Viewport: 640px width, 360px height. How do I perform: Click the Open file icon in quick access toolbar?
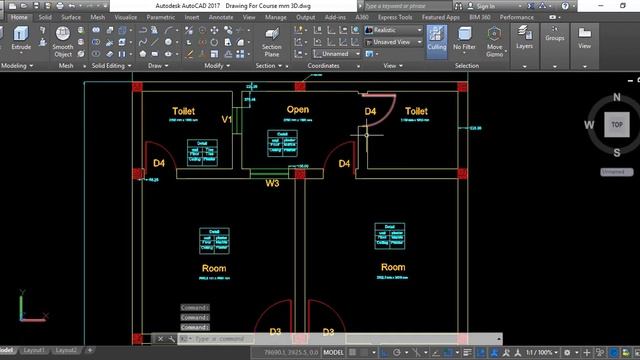24,6
